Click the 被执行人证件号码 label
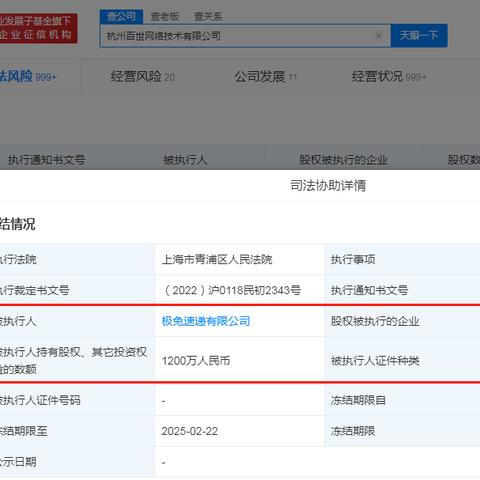 (x=40, y=400)
